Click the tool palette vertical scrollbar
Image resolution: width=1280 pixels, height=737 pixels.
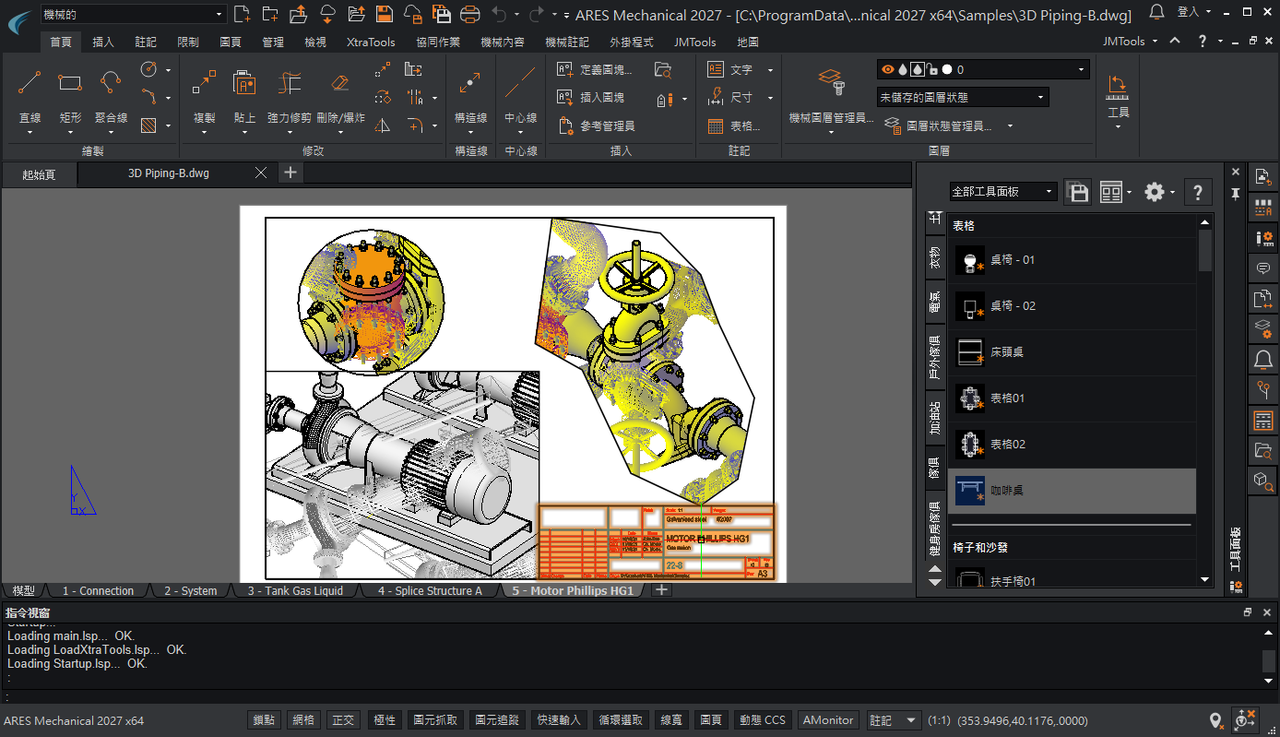coord(1205,250)
